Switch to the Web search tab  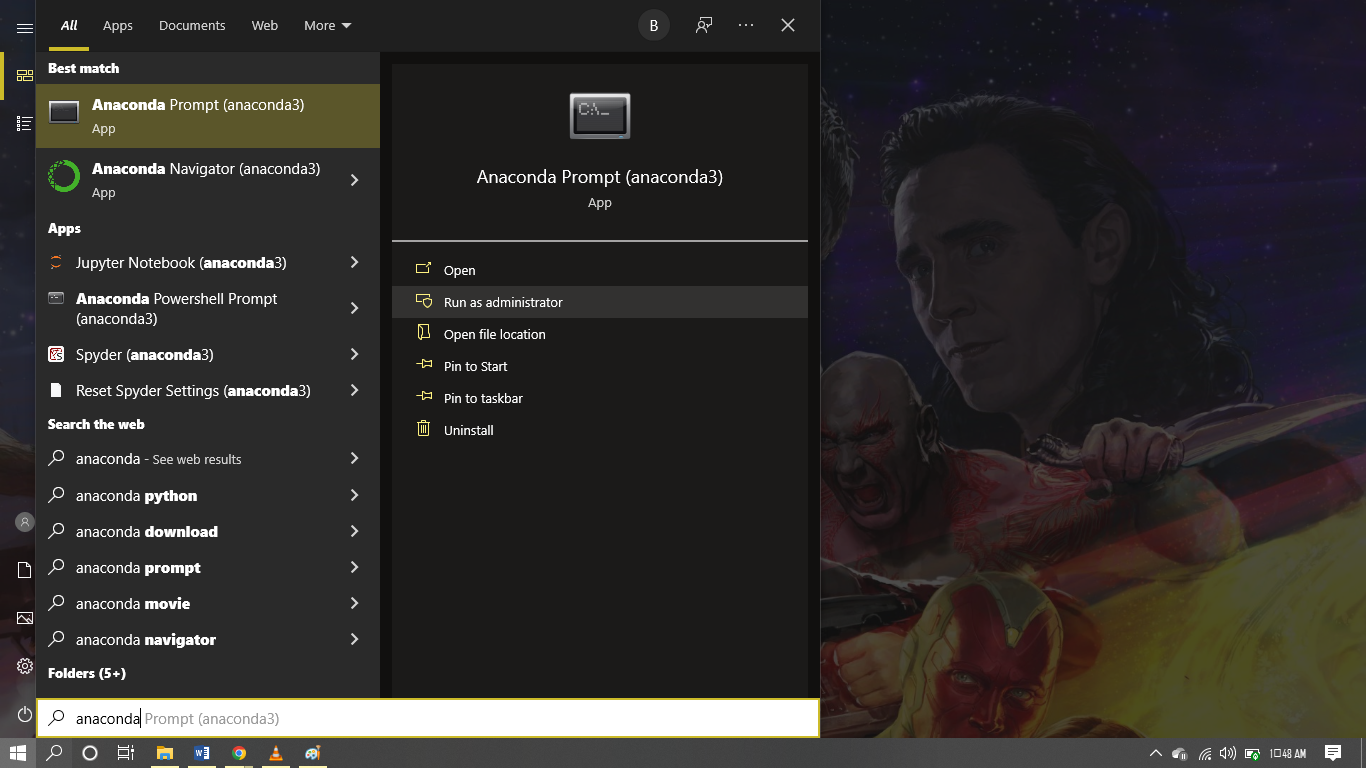(x=265, y=25)
